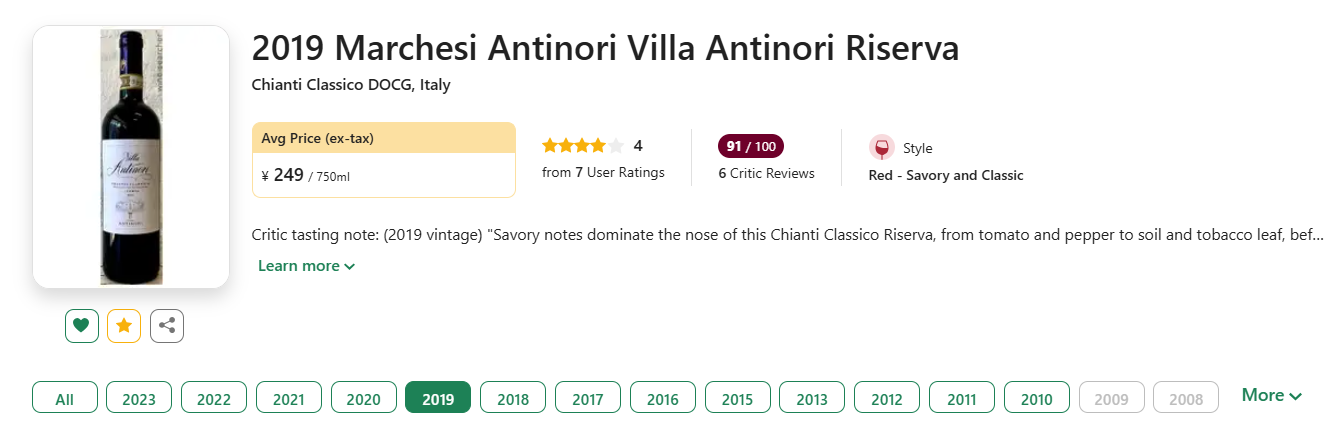Expand the Learn more tasting note

(x=306, y=266)
